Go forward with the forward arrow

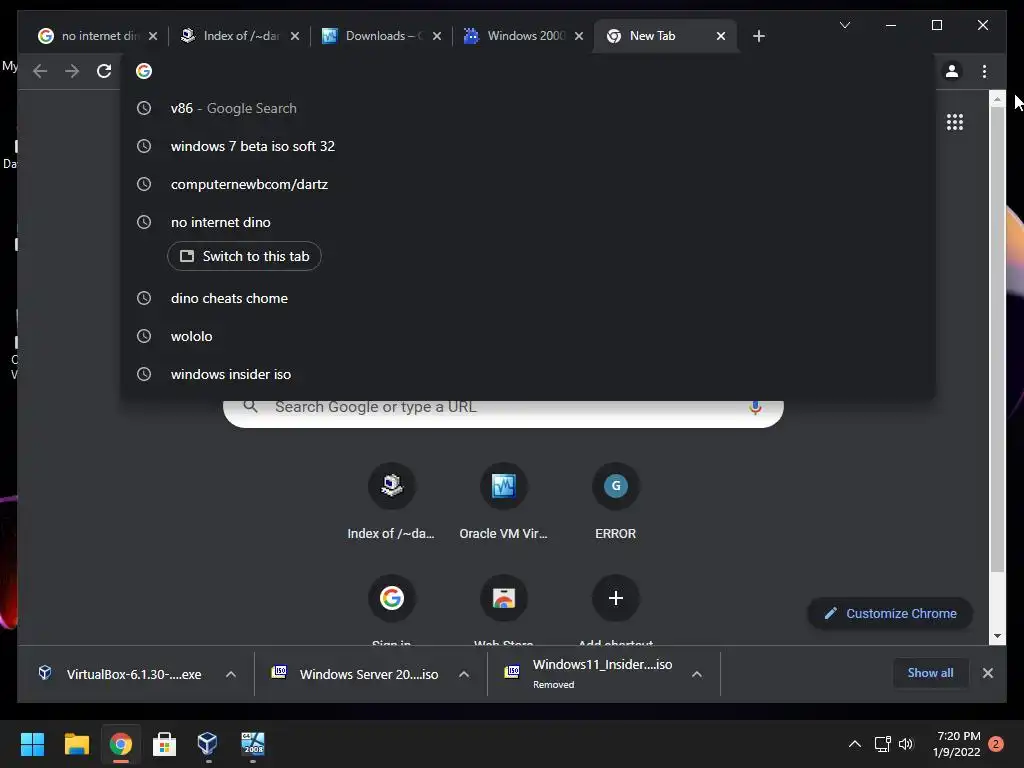[72, 71]
